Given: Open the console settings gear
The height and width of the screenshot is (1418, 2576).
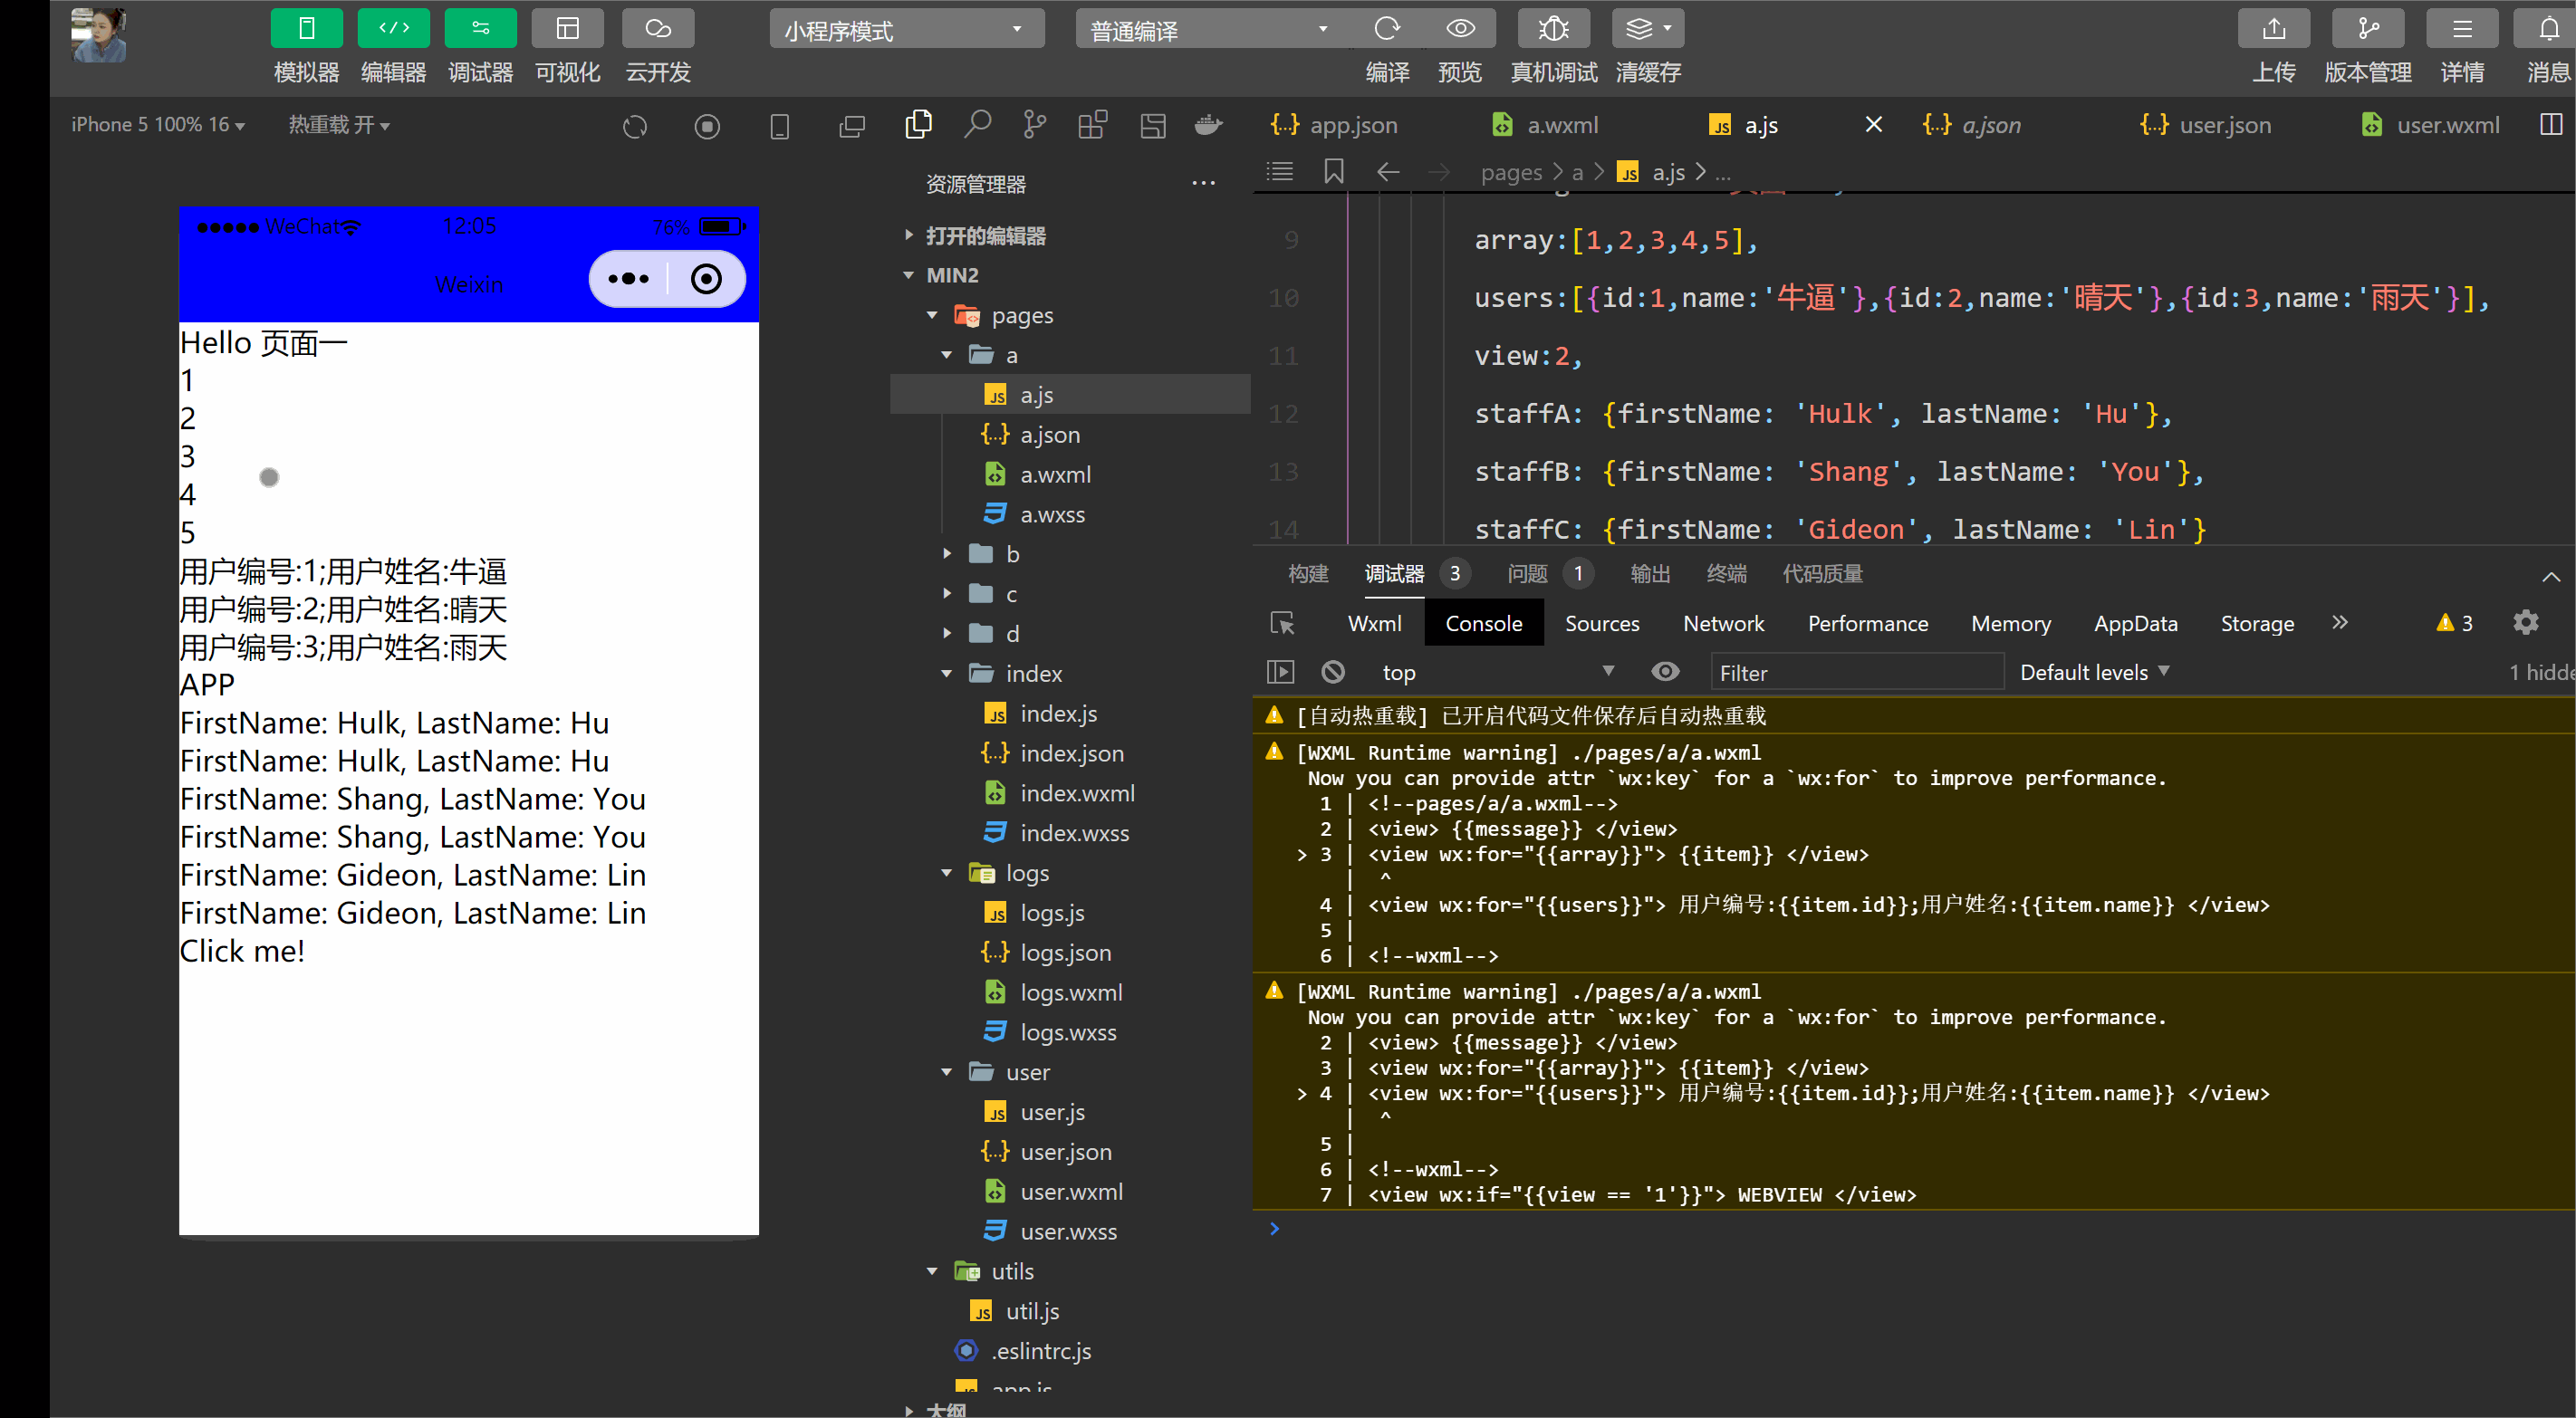Looking at the screenshot, I should (2525, 623).
